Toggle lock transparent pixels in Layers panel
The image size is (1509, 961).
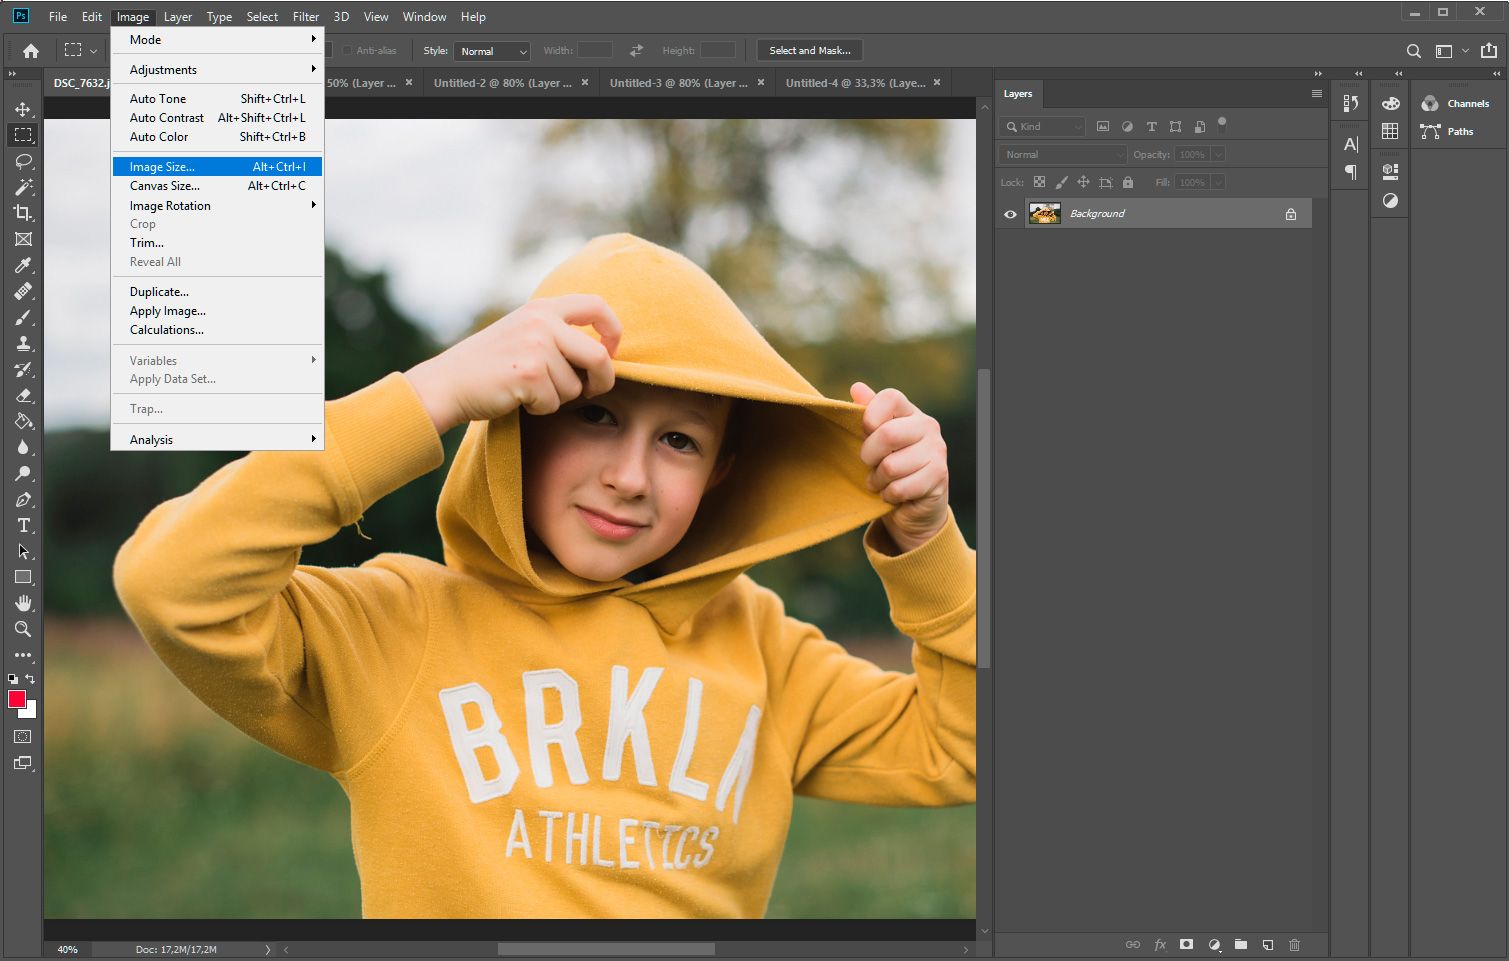1039,182
